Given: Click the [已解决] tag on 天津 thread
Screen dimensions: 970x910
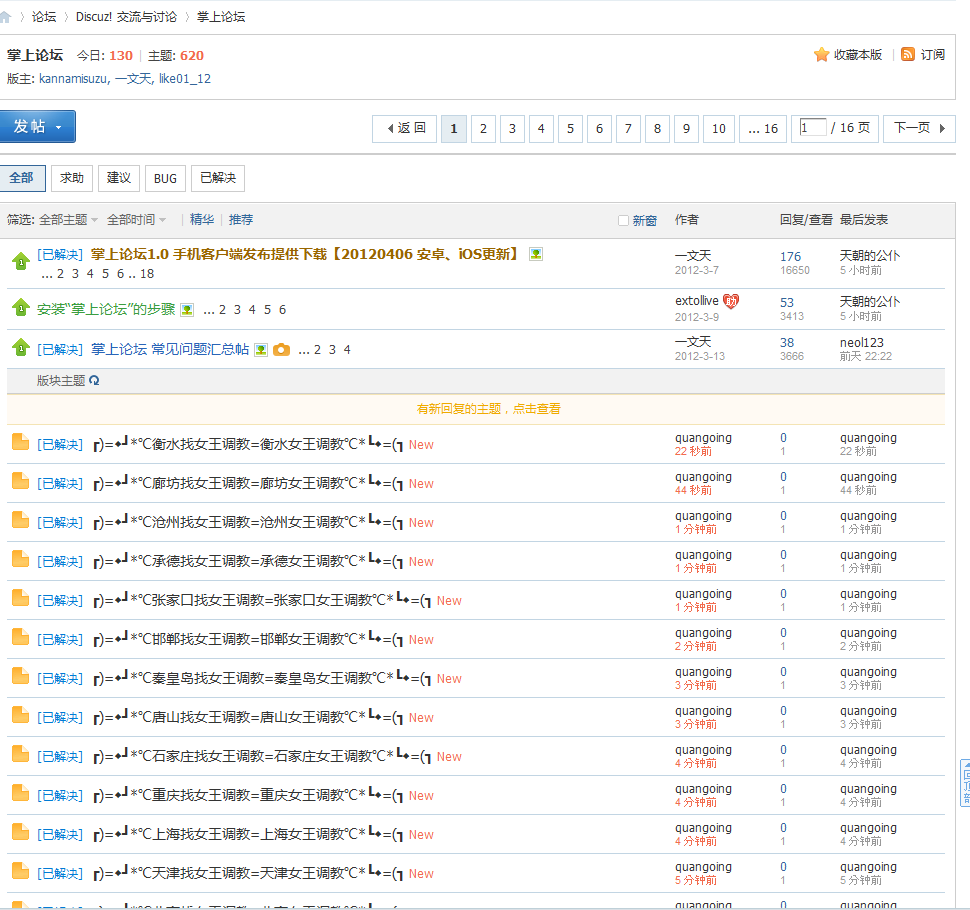Looking at the screenshot, I should tap(60, 874).
